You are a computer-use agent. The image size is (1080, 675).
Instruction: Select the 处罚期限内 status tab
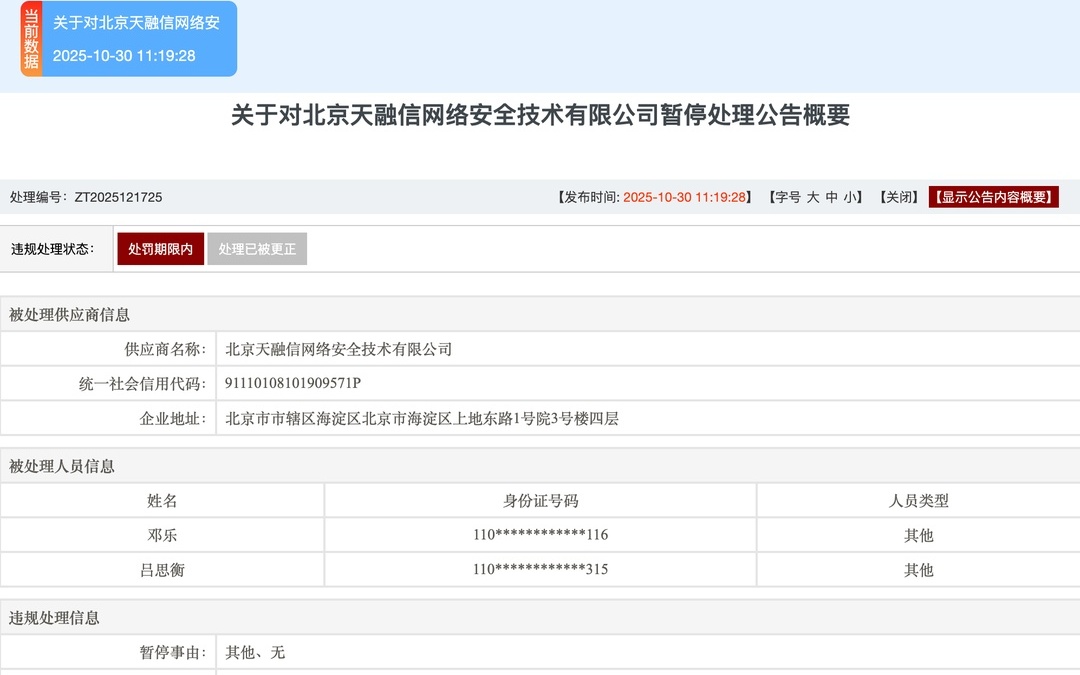tap(160, 249)
